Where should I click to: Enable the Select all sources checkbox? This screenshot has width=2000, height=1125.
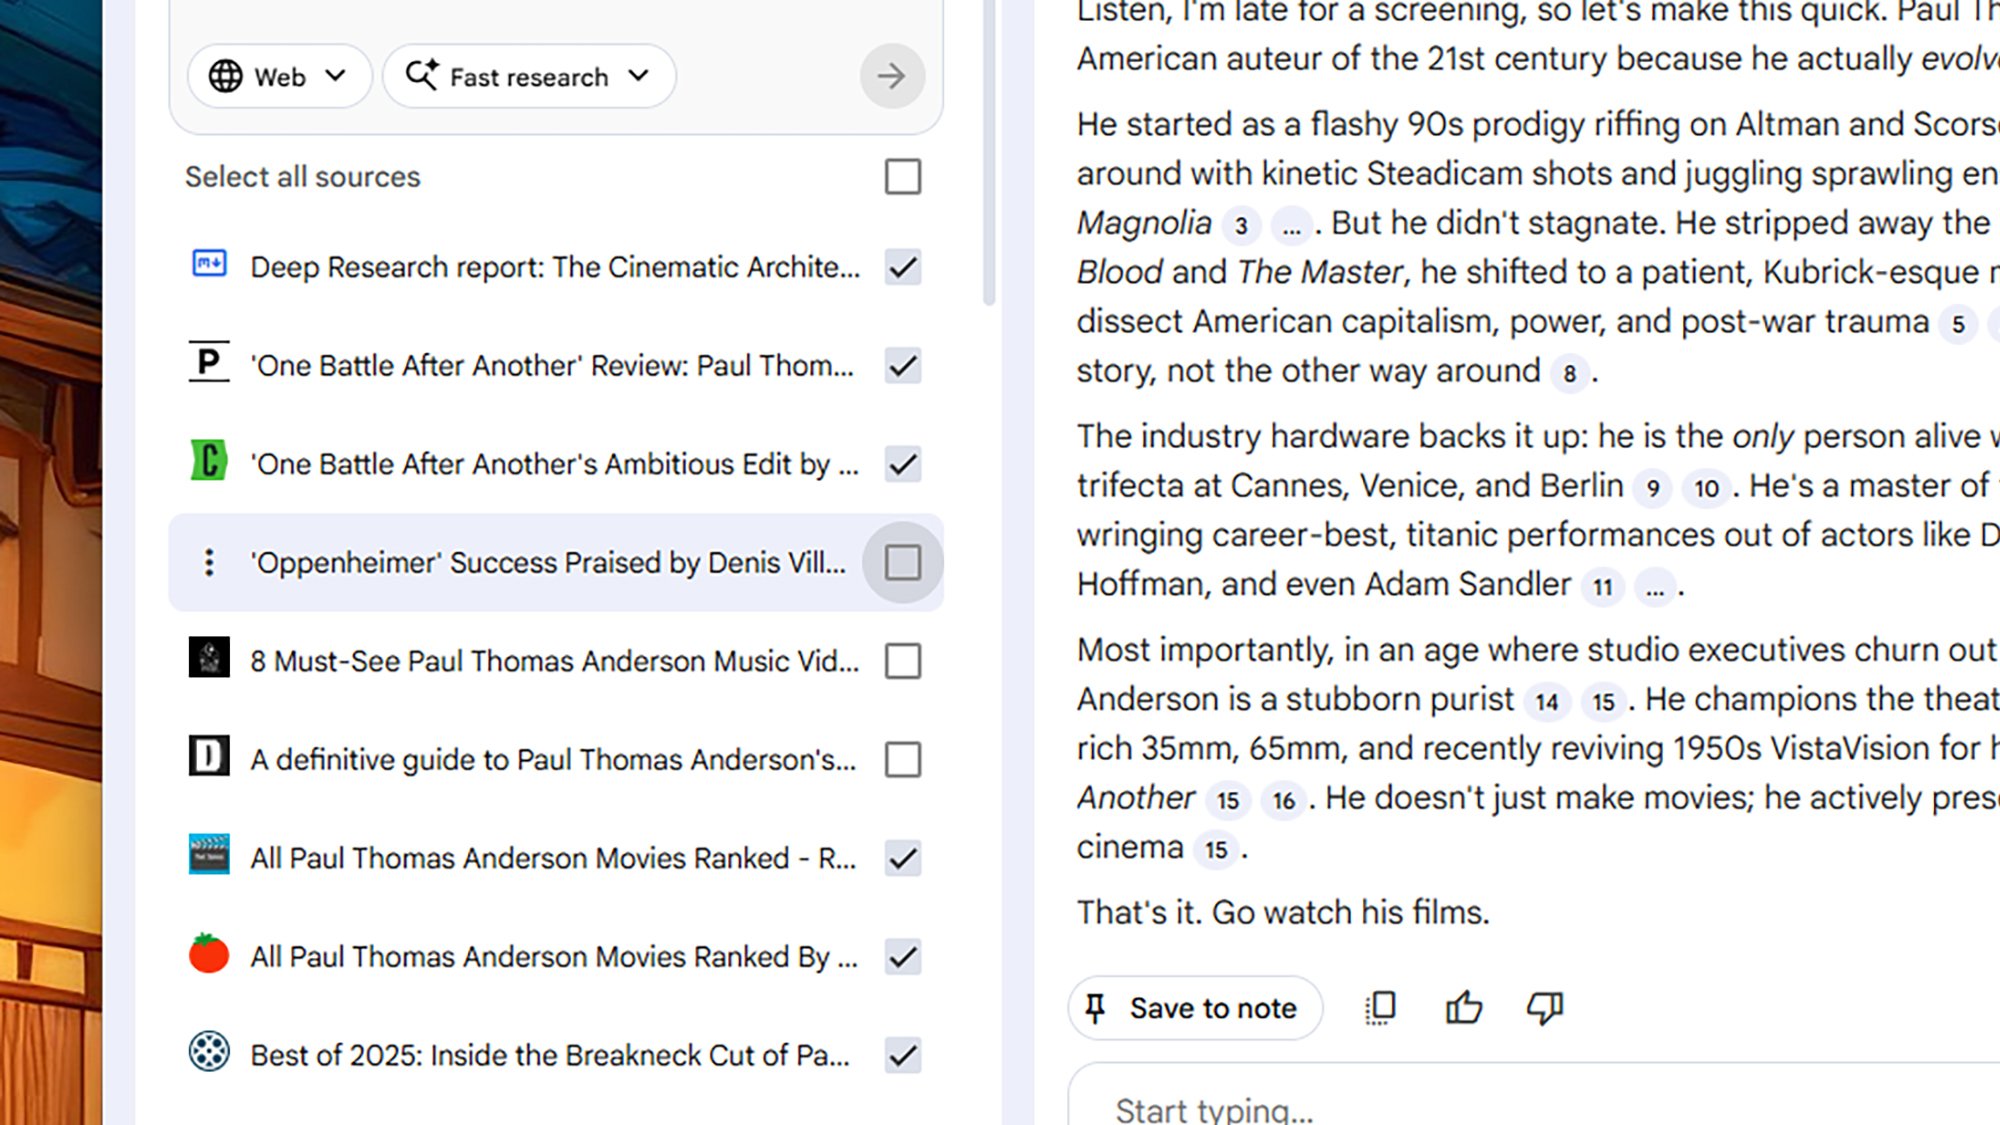pyautogui.click(x=901, y=178)
